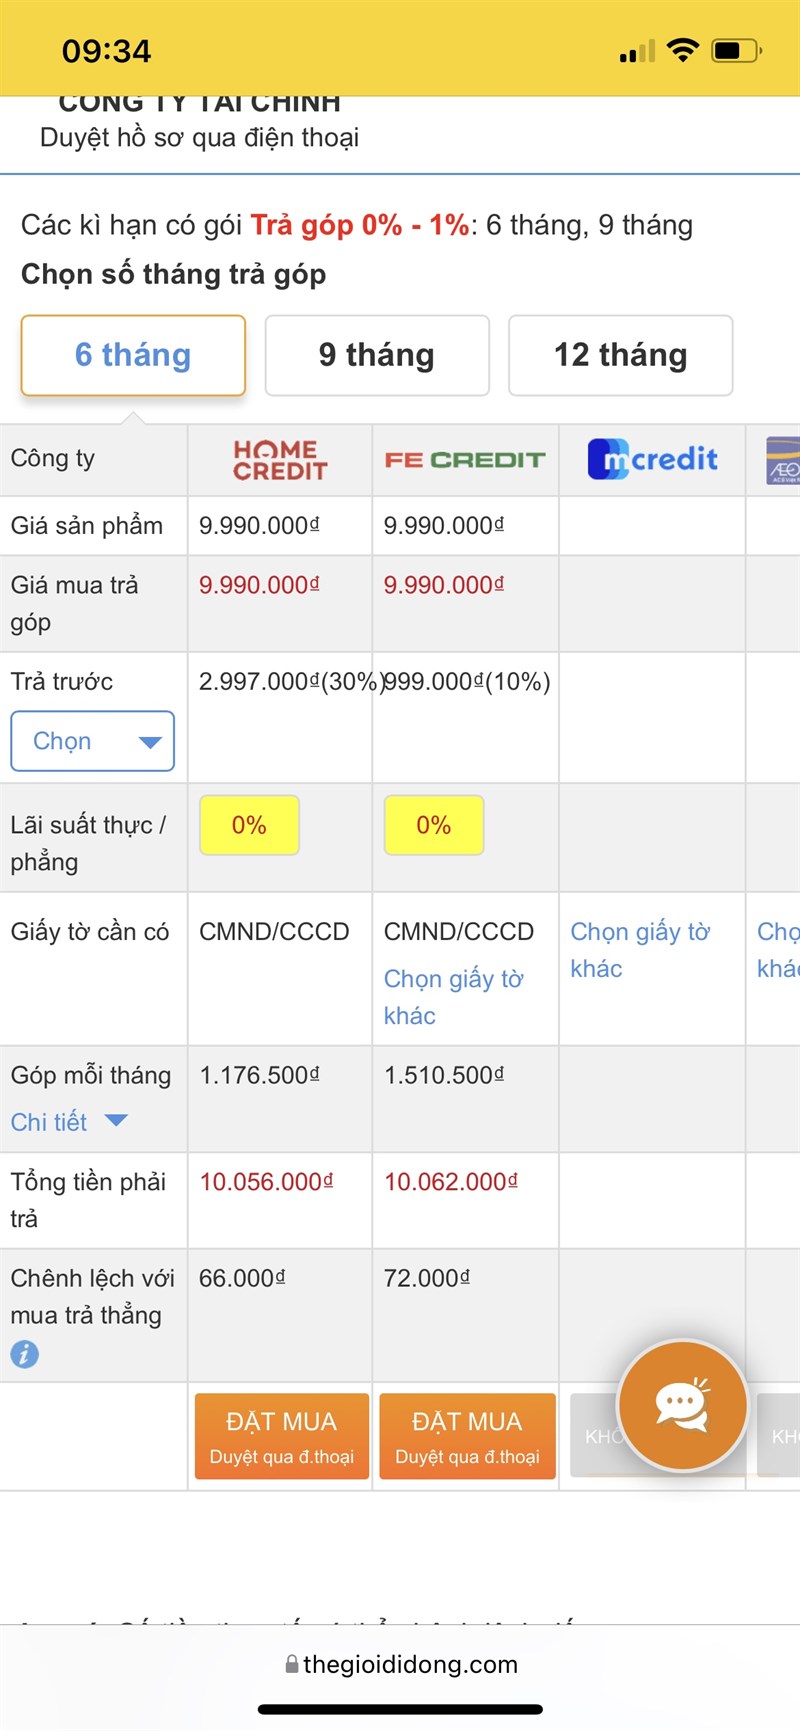Screen dimensions: 800x1731
Task: Tap the Giá sản phẩm row label
Action: coord(87,526)
